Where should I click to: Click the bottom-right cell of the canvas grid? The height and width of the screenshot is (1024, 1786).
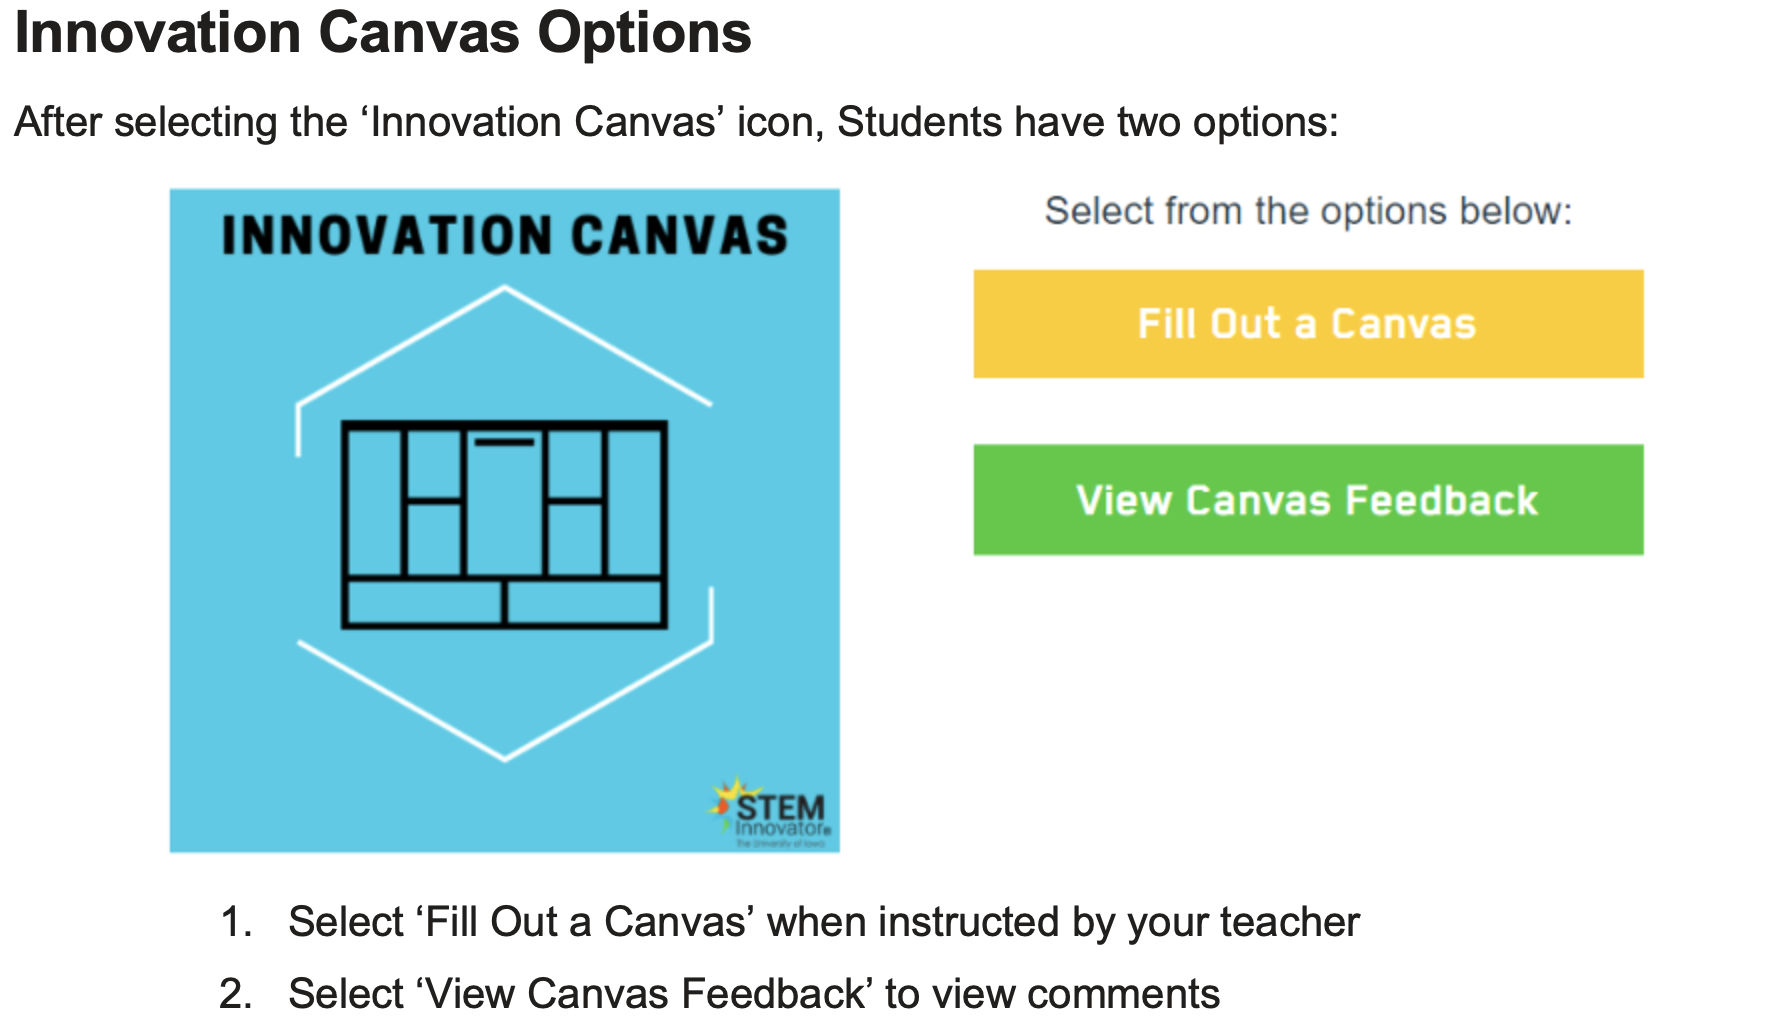point(585,603)
